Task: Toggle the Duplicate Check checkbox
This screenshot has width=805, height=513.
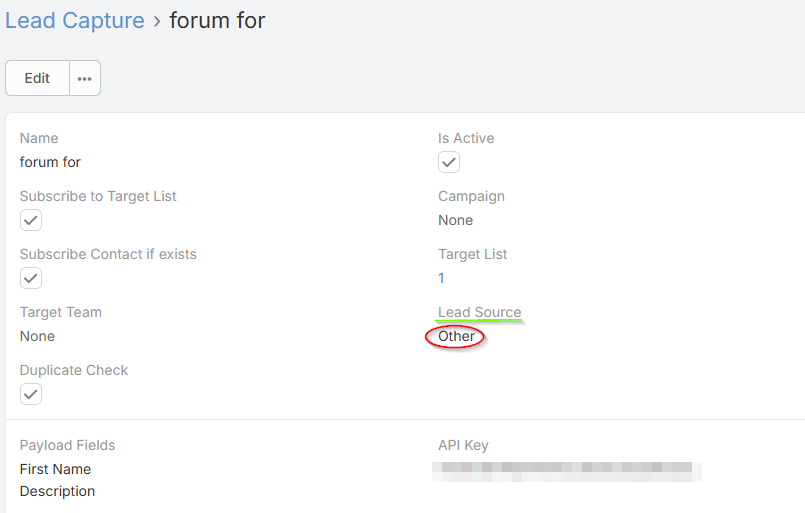Action: (x=31, y=394)
